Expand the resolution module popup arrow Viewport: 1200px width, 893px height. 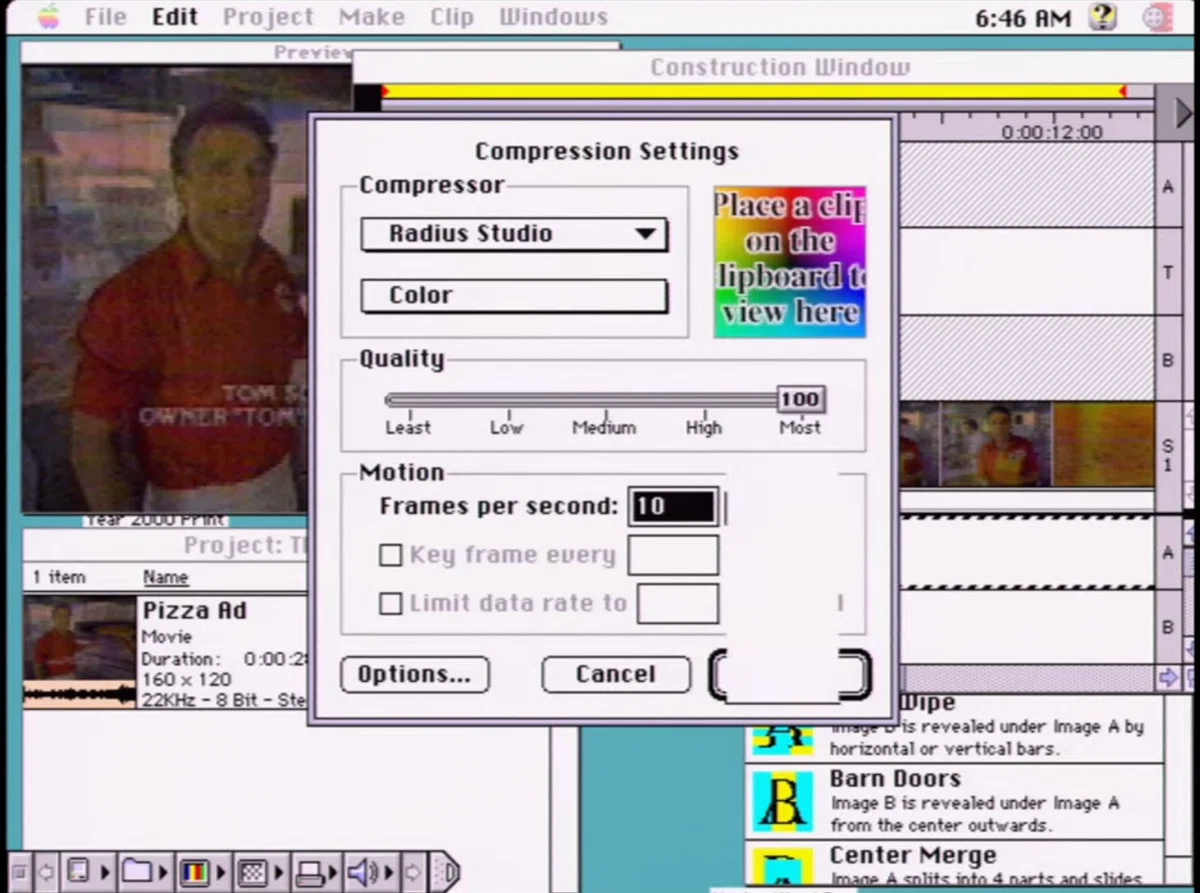click(280, 870)
